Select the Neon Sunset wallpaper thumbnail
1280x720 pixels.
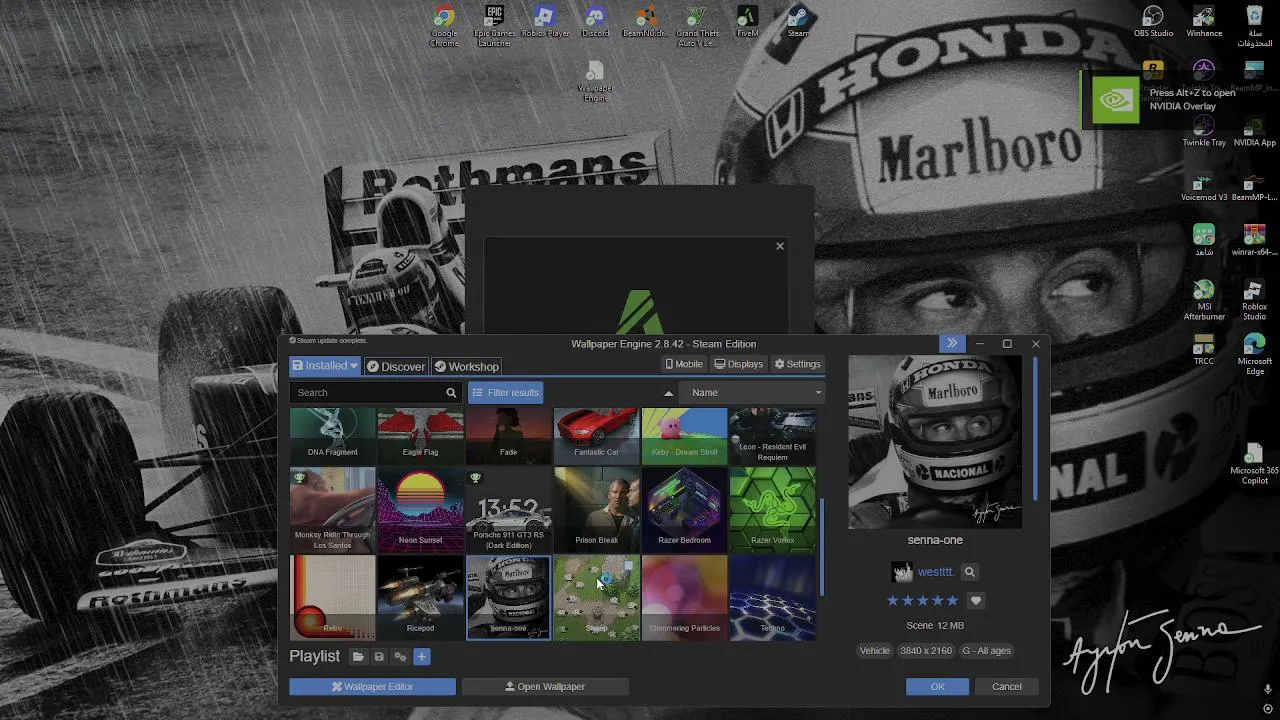coord(420,509)
